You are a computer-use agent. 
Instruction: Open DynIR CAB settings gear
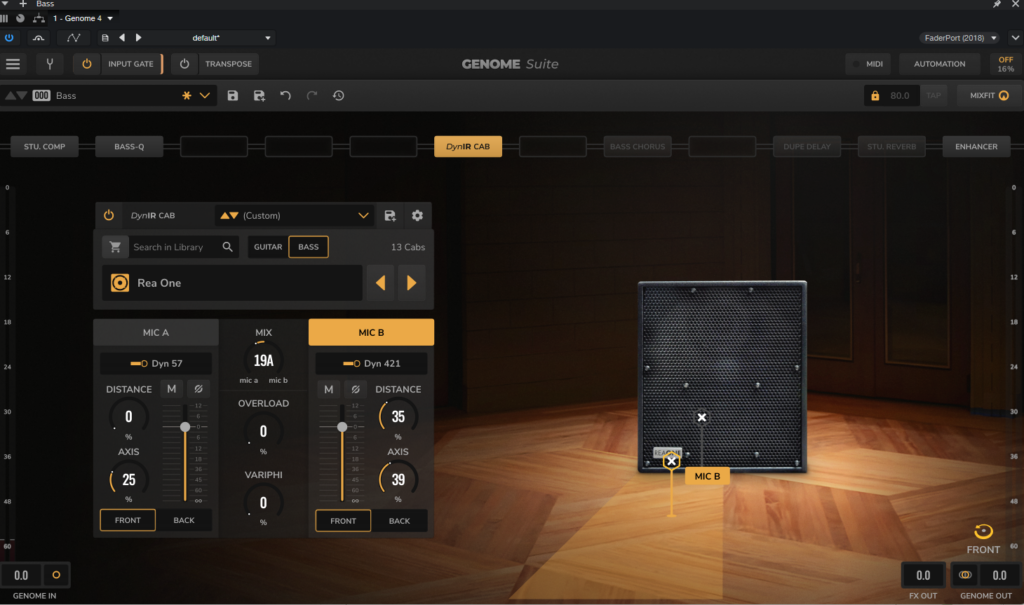(417, 216)
